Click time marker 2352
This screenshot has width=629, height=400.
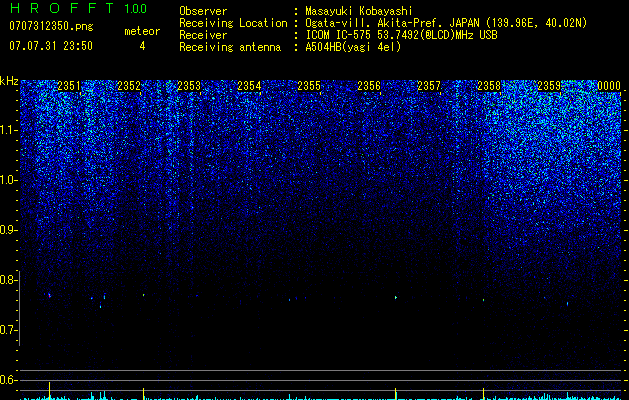click(x=129, y=86)
